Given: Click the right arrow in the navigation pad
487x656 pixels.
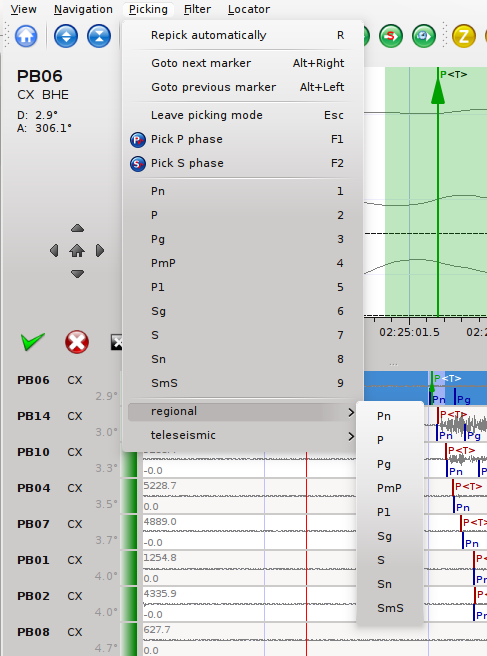Looking at the screenshot, I should click(x=100, y=251).
